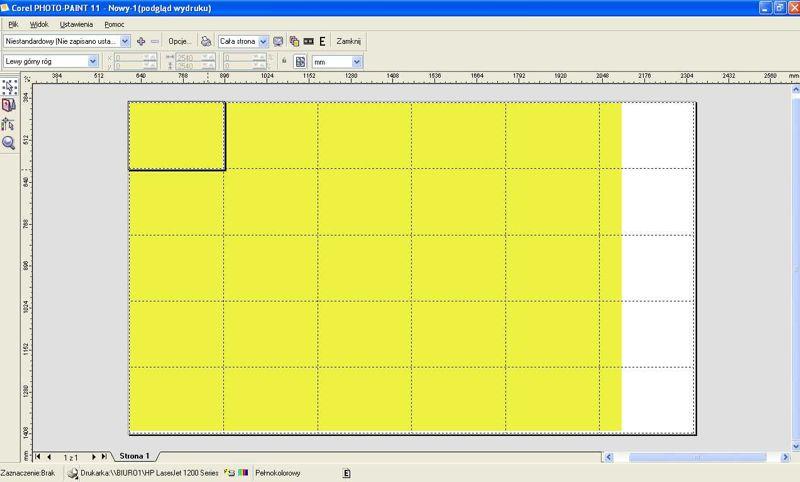Image resolution: width=800 pixels, height=482 pixels.
Task: Select the Marks Placement tool
Action: point(9,124)
